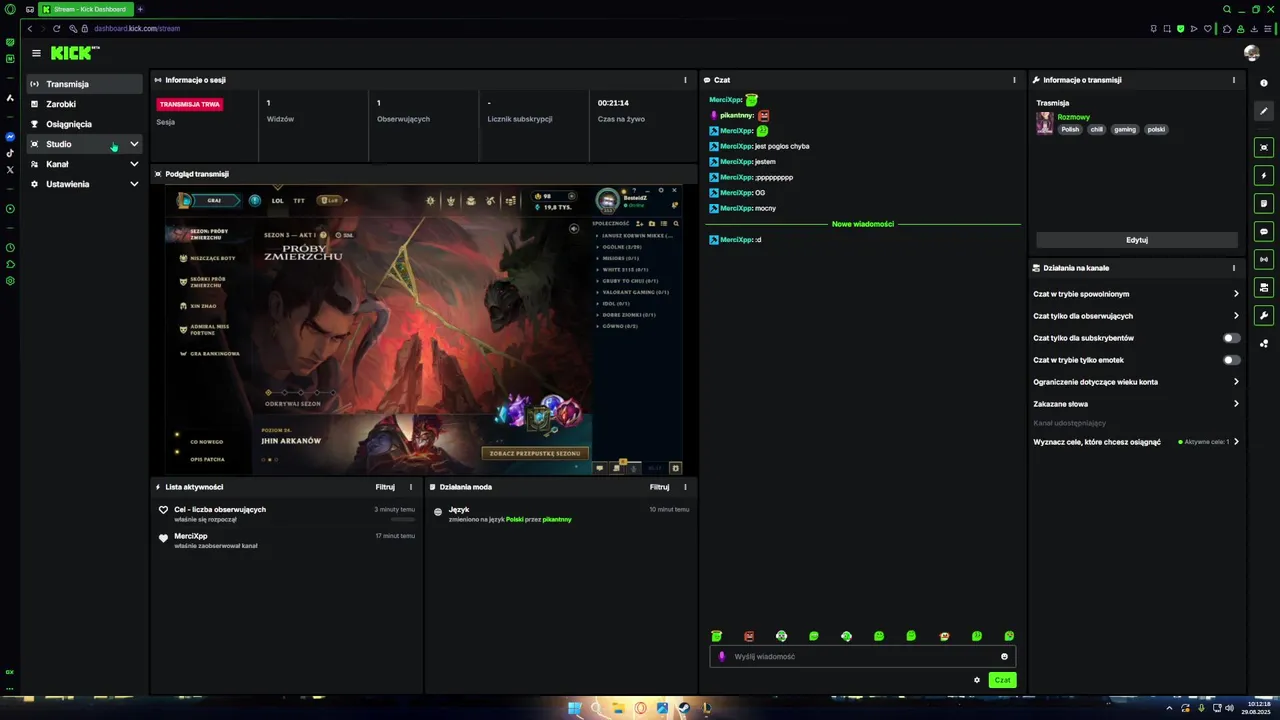Open TikTok in browser sidebar
Image resolution: width=1280 pixels, height=720 pixels.
(10, 153)
